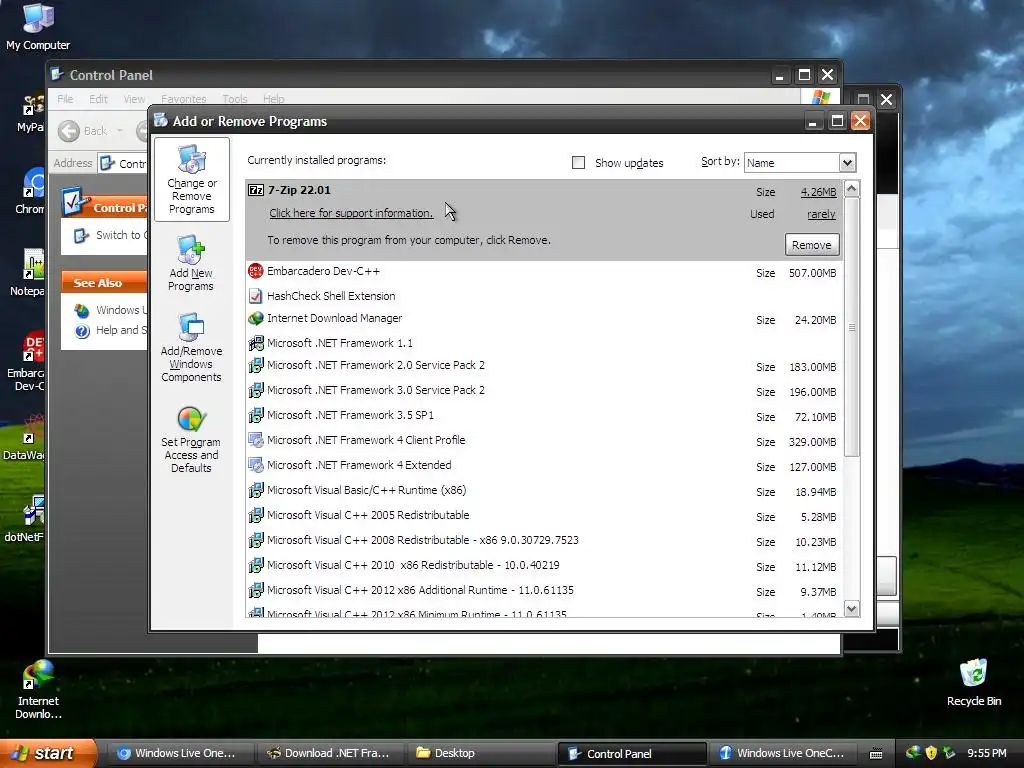
Task: Open My Computer desktop icon
Action: (x=38, y=26)
